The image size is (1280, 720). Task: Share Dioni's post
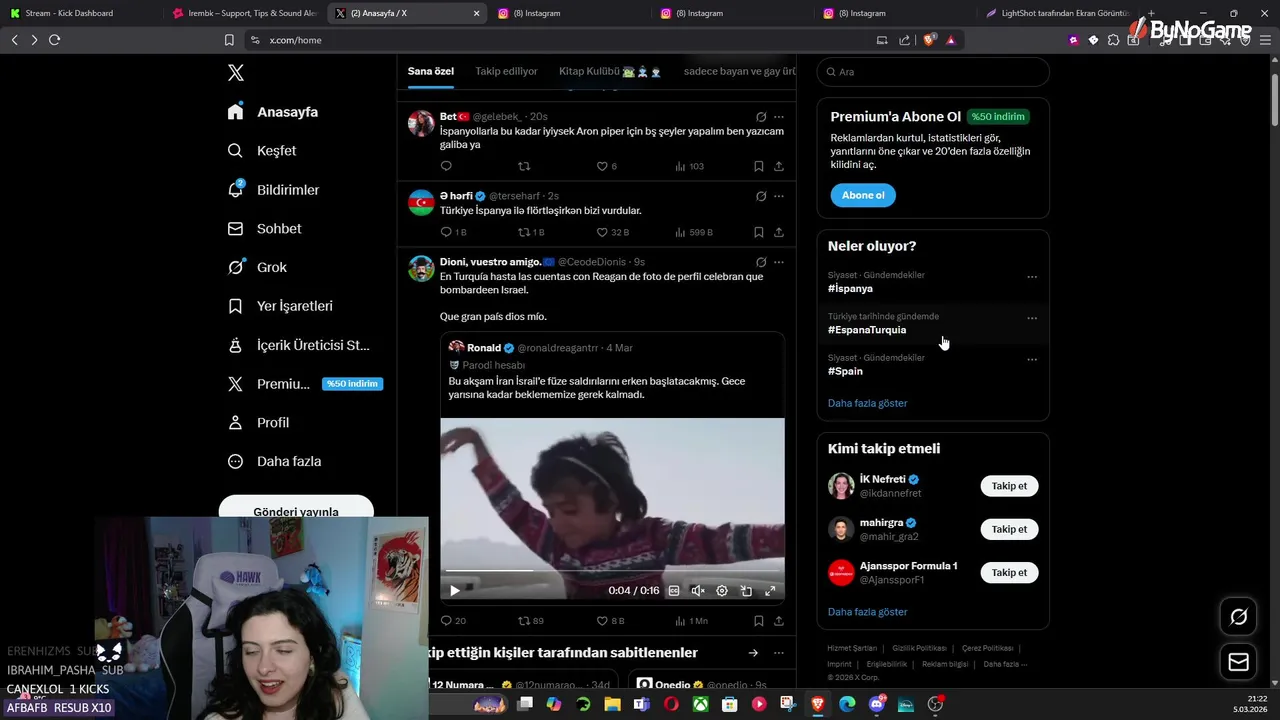[x=778, y=621]
